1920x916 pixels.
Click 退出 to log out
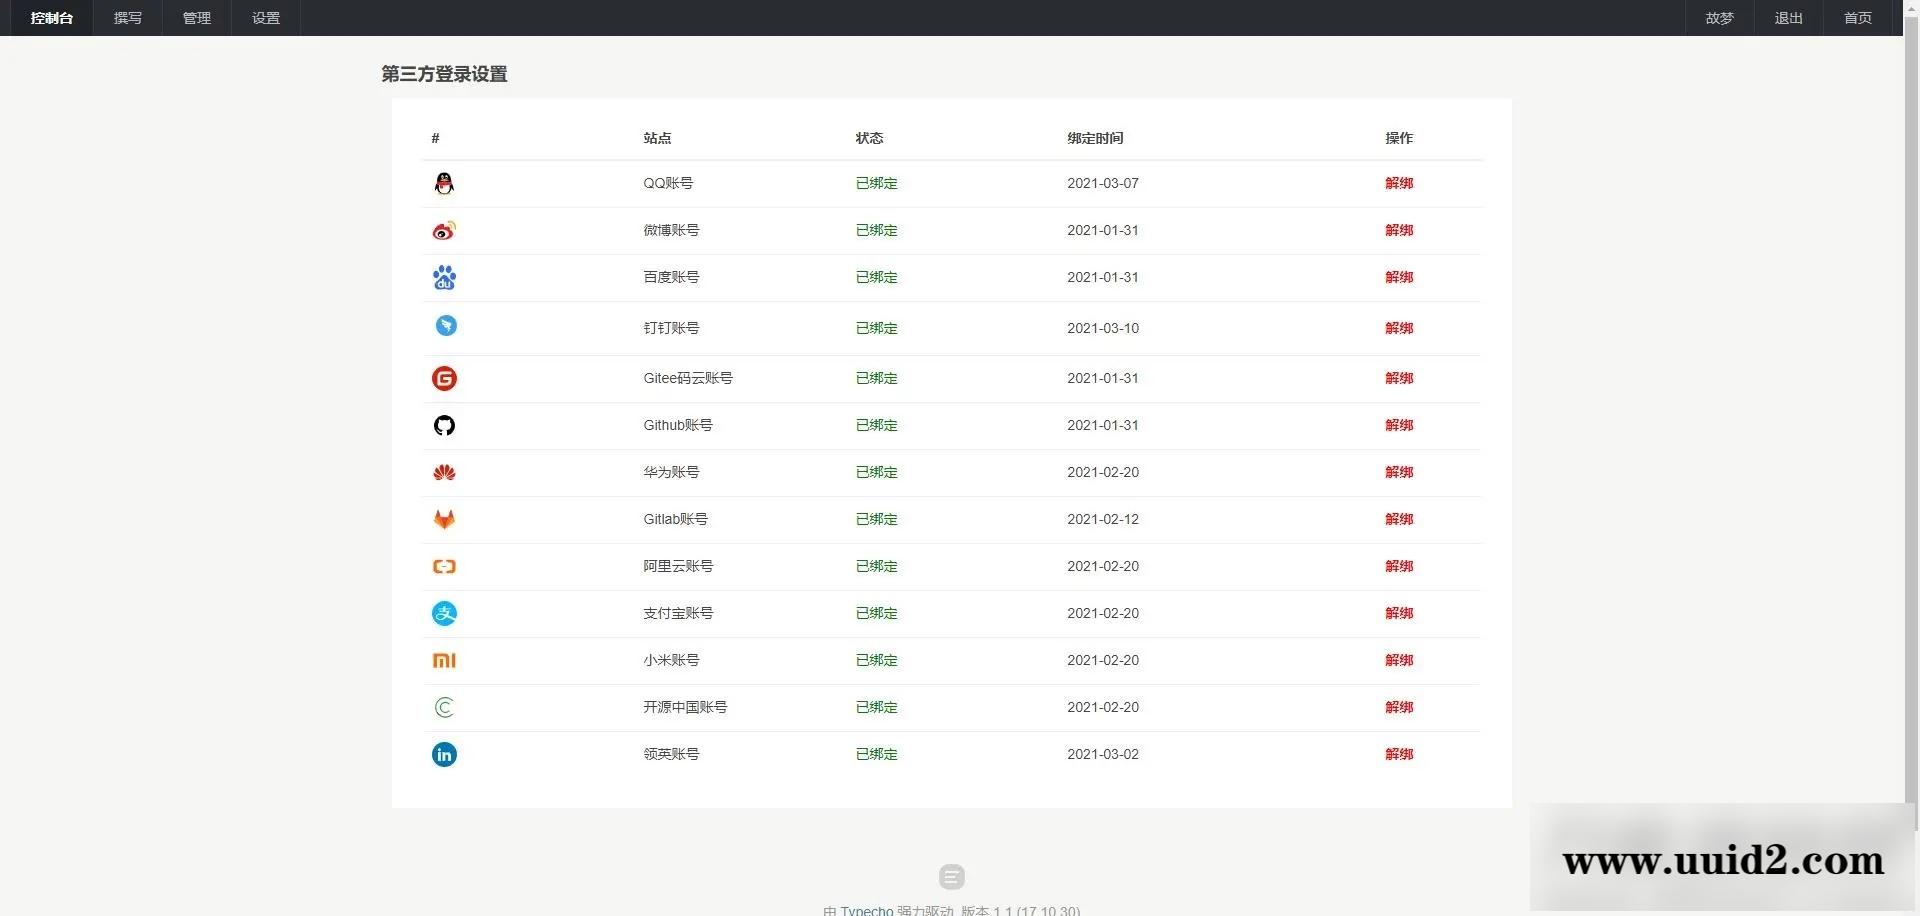[1788, 18]
